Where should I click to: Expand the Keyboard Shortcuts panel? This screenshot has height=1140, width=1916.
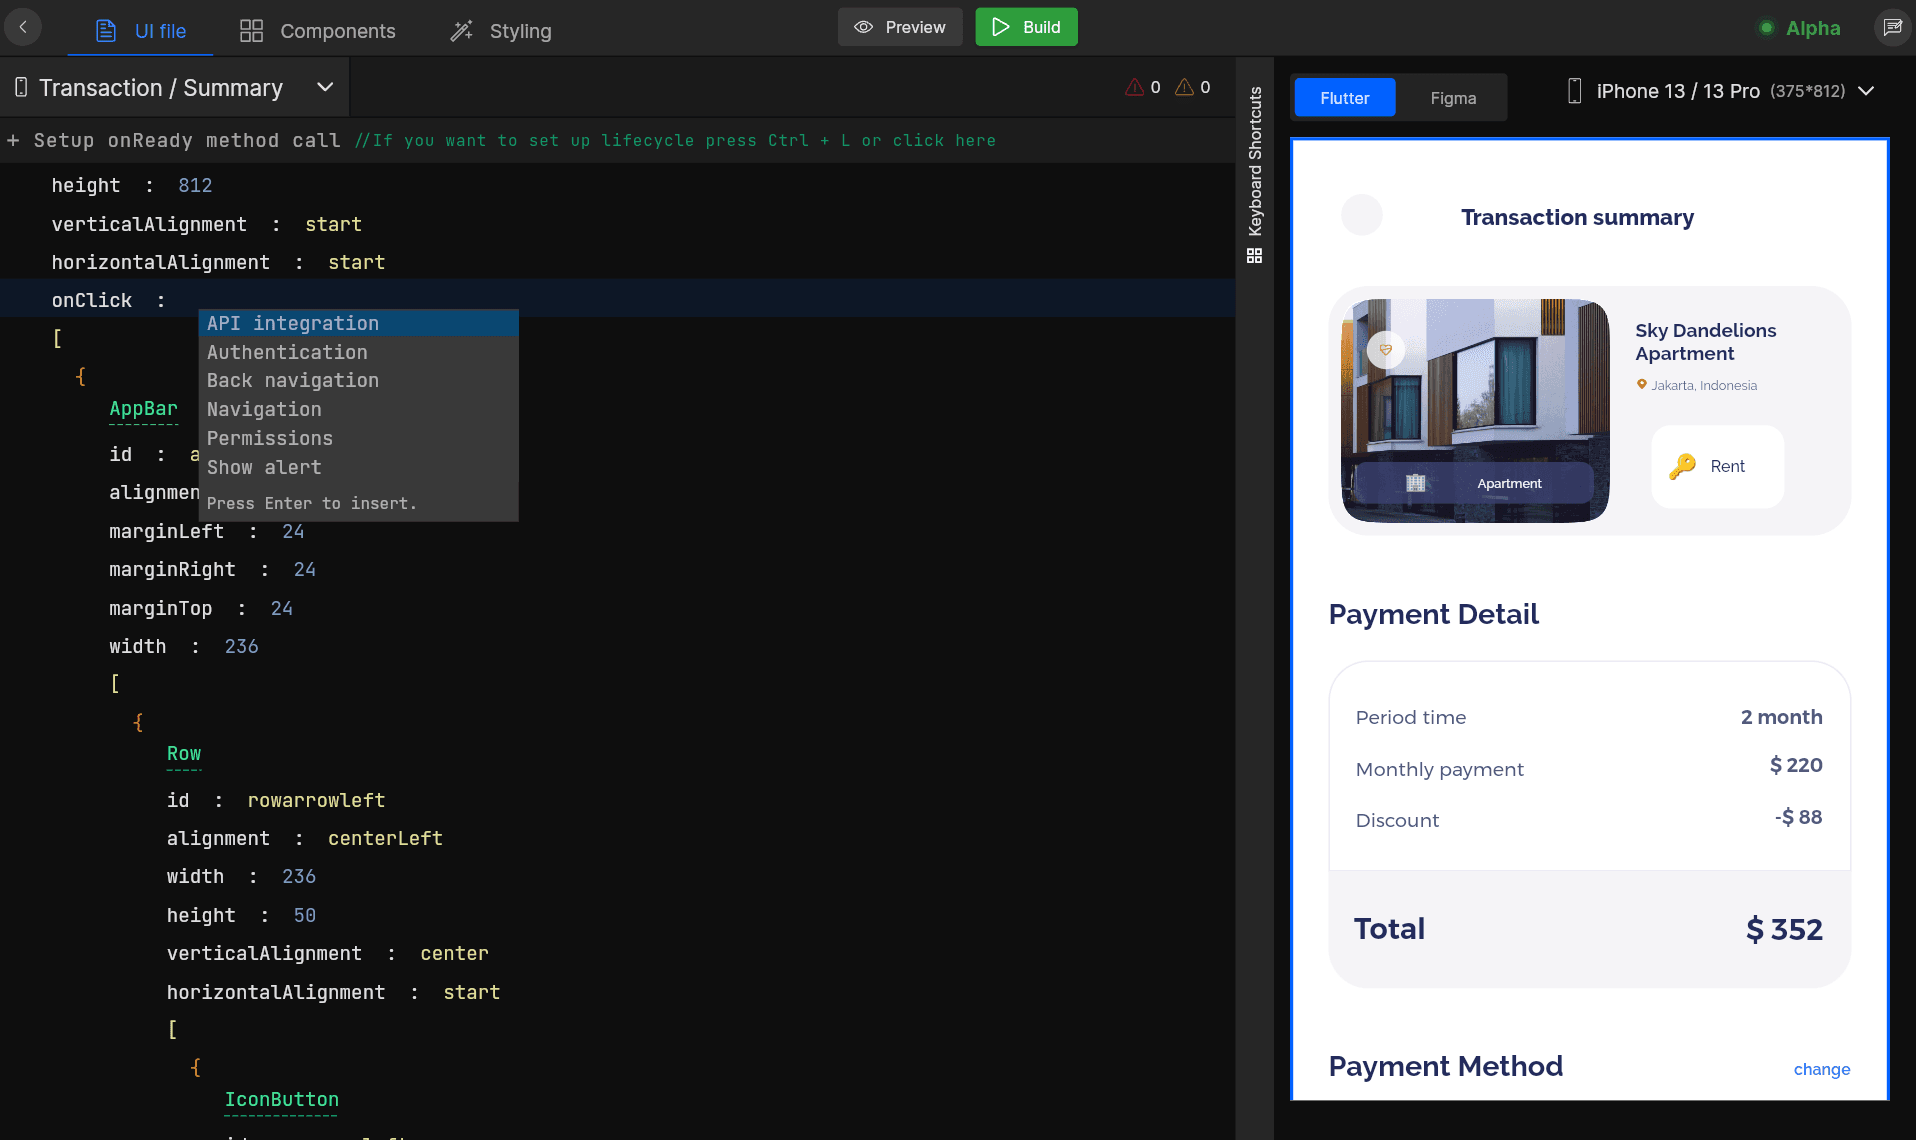(1255, 170)
